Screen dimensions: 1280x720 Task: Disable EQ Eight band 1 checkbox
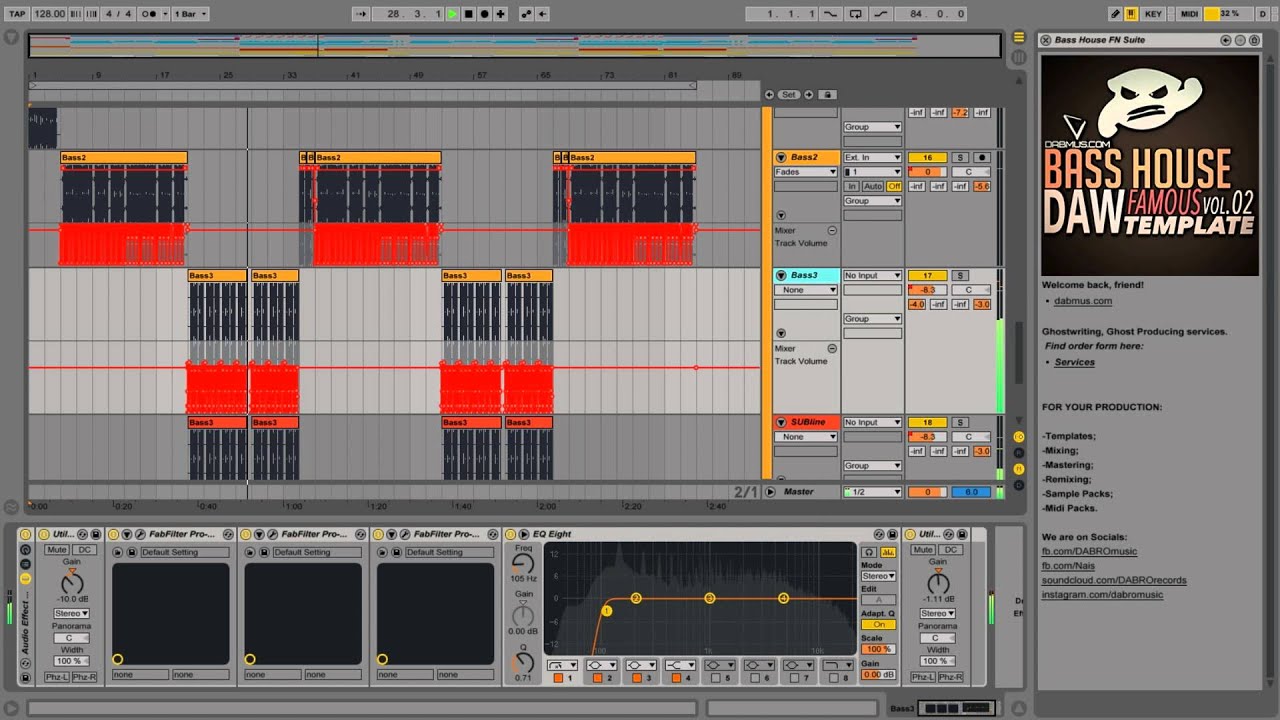(x=558, y=678)
